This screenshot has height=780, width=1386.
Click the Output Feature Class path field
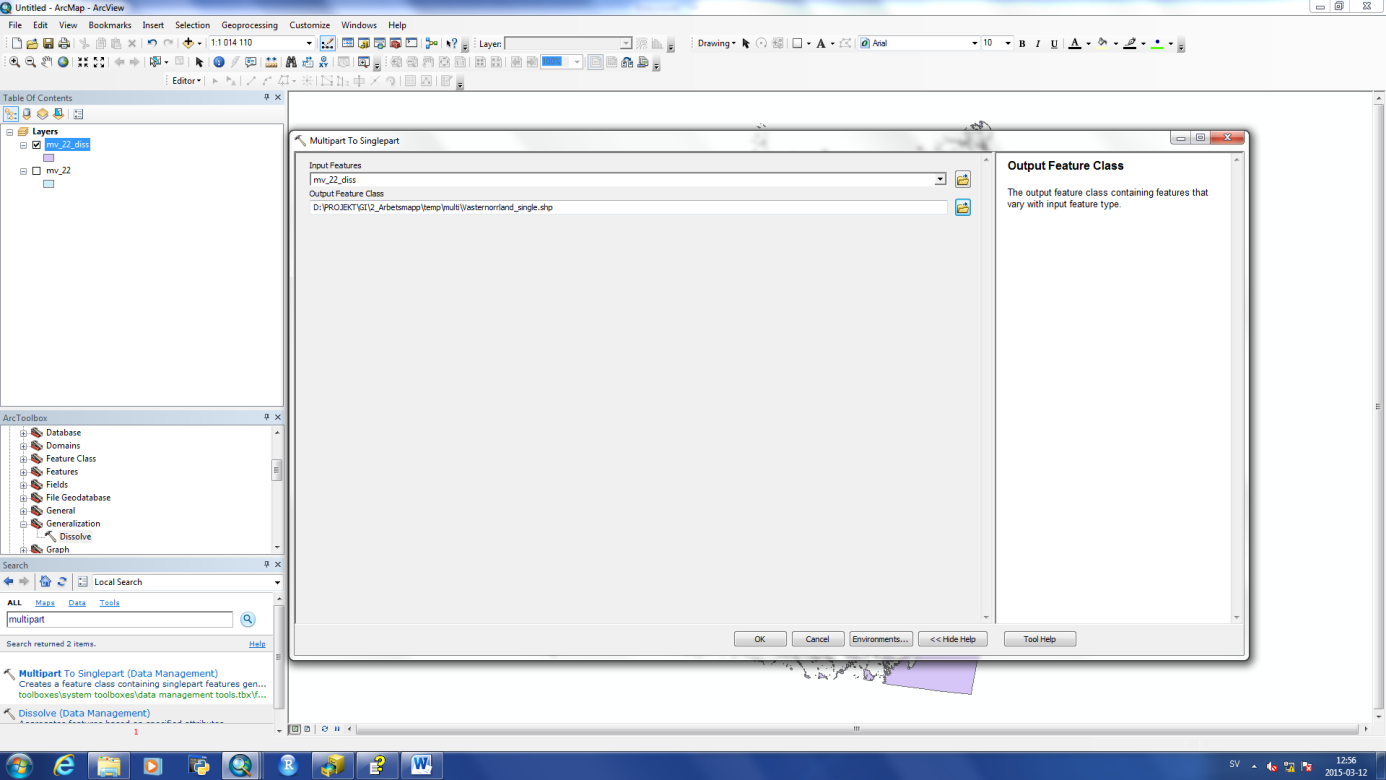(x=628, y=207)
